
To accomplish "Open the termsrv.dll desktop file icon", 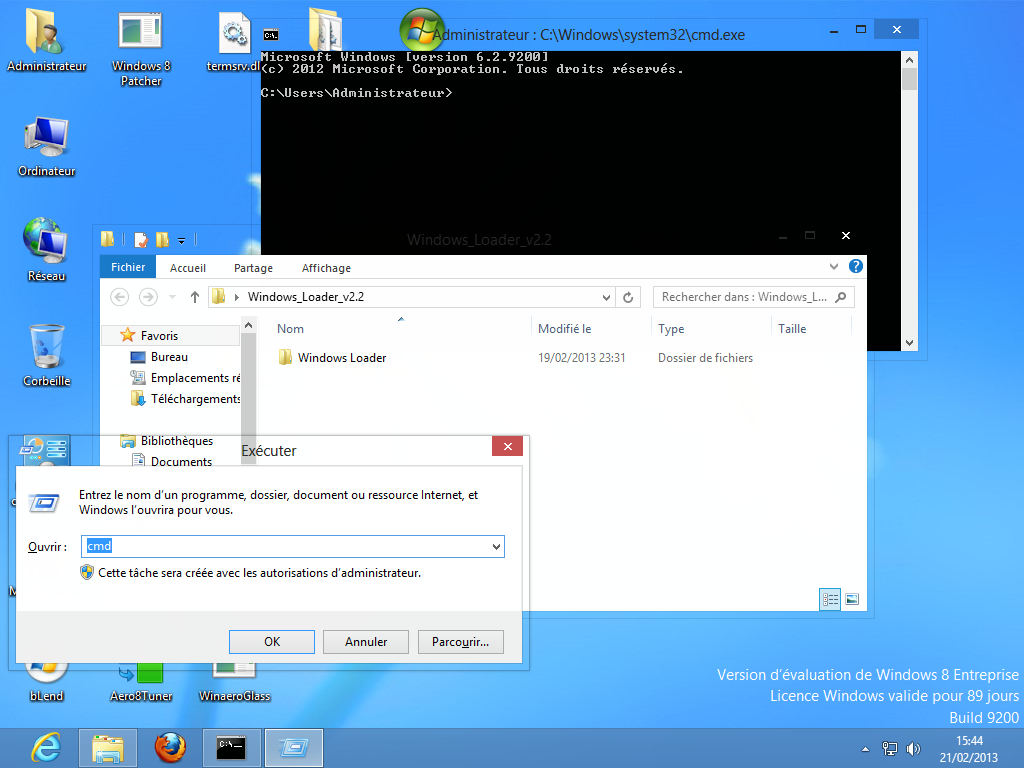I will (234, 40).
